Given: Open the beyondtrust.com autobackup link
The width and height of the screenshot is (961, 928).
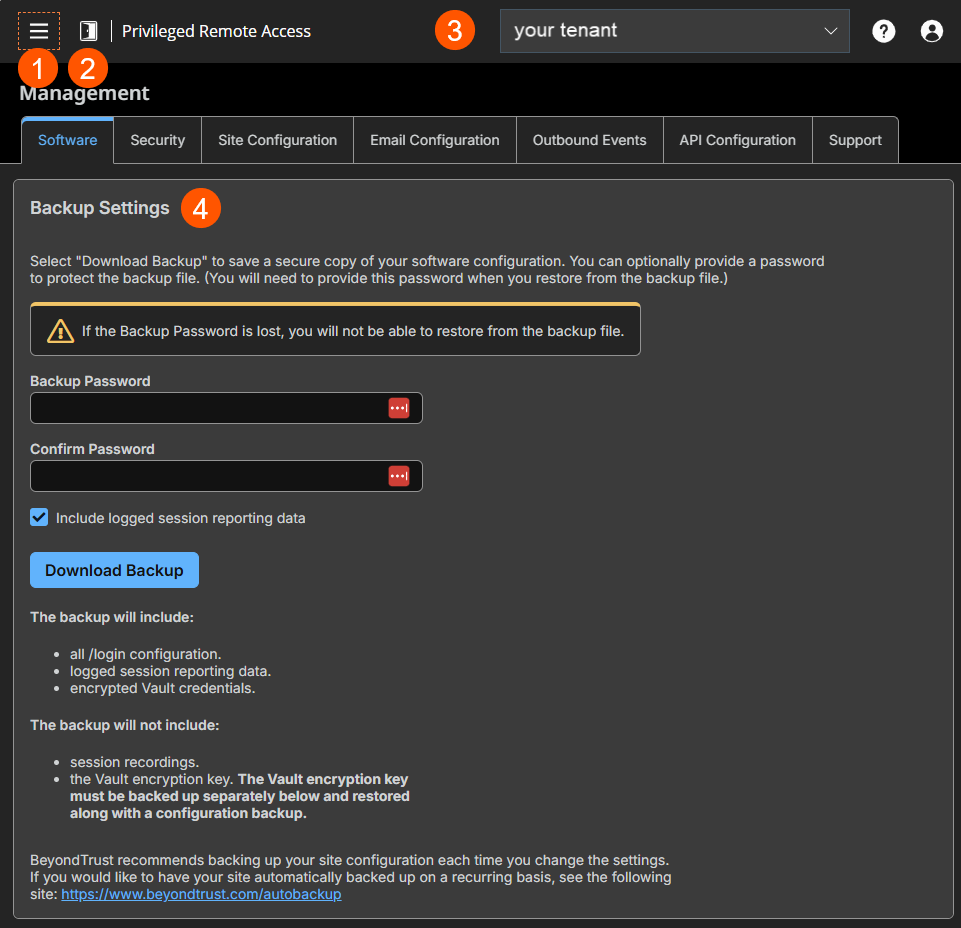Looking at the screenshot, I should 201,894.
